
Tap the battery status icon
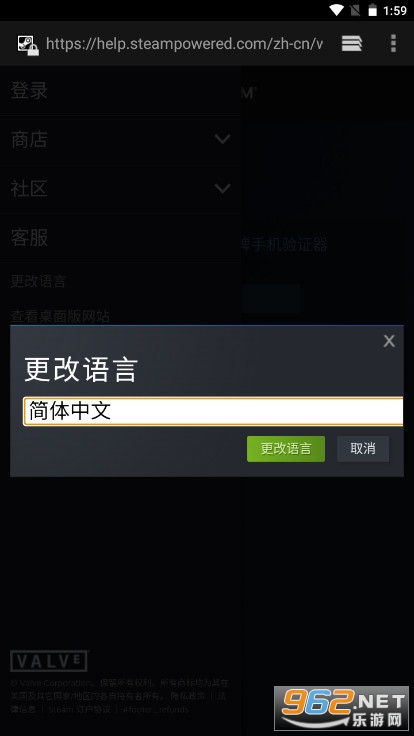point(372,10)
